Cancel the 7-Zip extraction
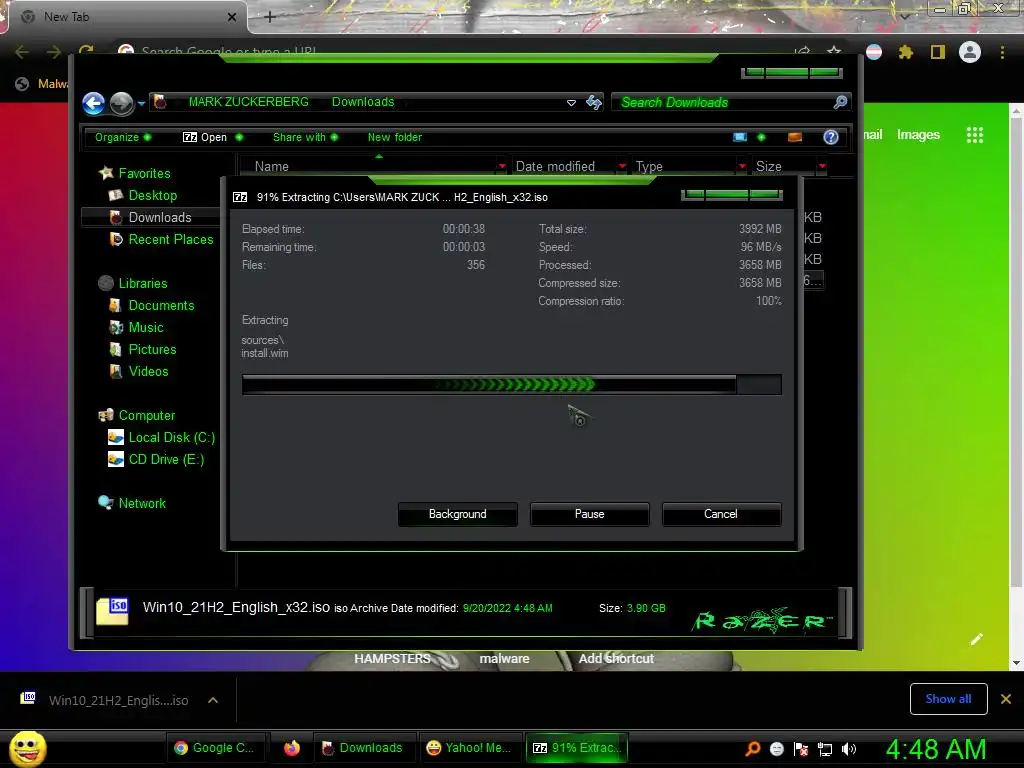 coord(721,514)
